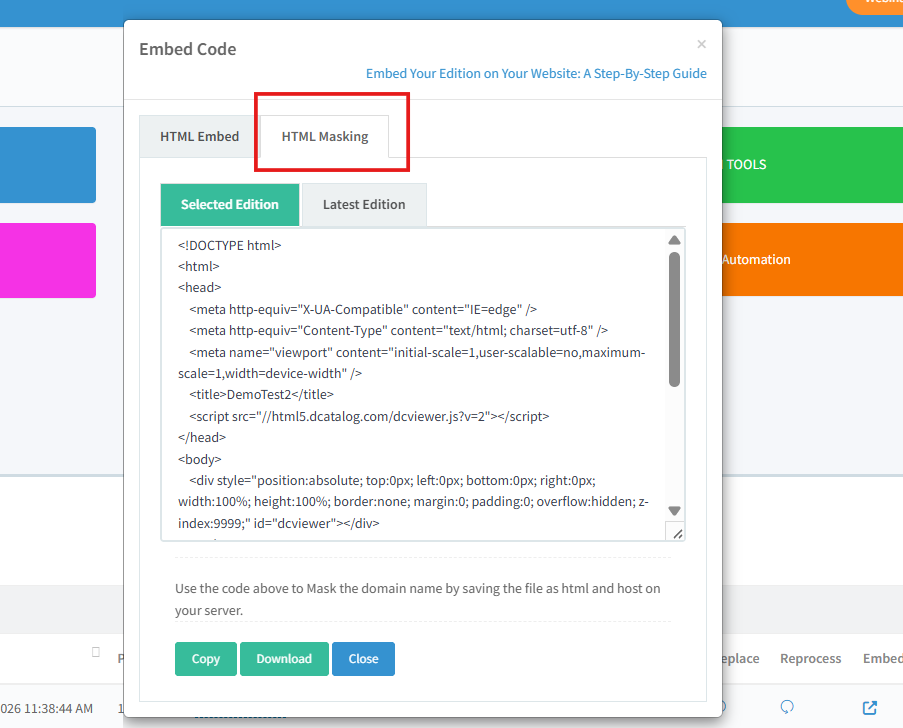
Task: Copy the masking code
Action: pyautogui.click(x=205, y=659)
